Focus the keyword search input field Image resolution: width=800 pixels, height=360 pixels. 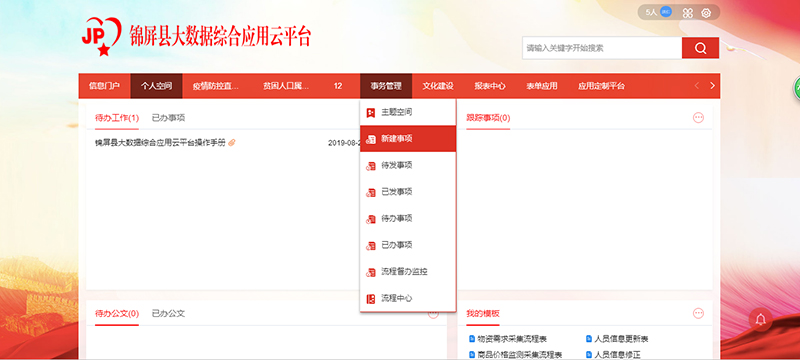coord(602,48)
